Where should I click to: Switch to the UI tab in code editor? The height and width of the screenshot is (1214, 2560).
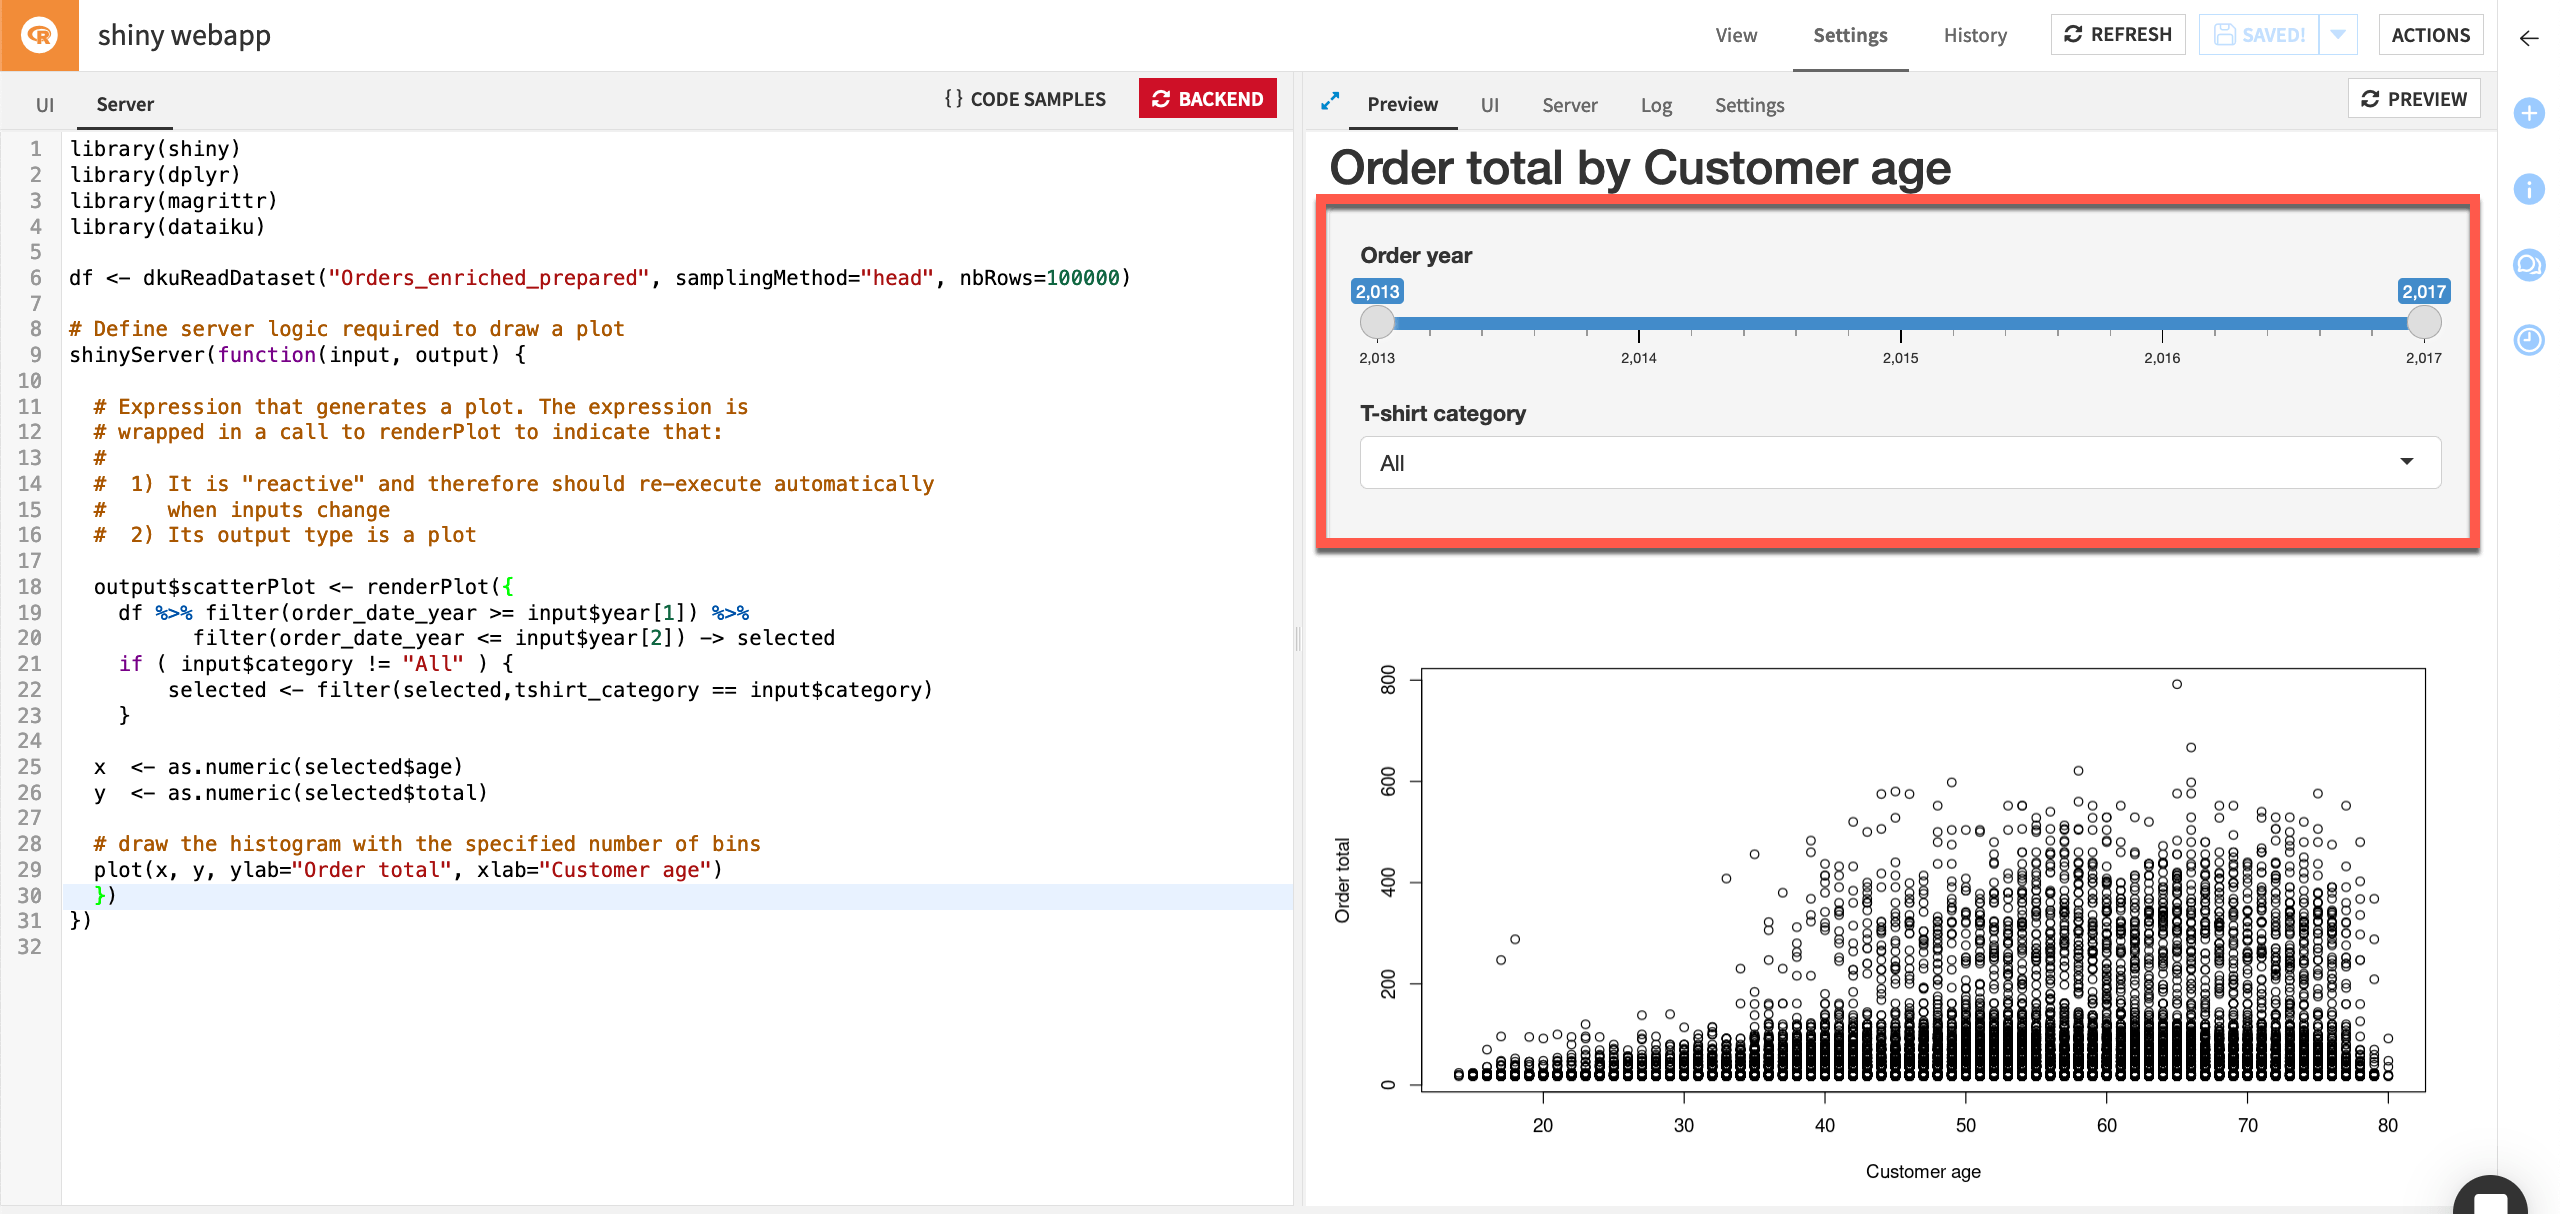(45, 104)
